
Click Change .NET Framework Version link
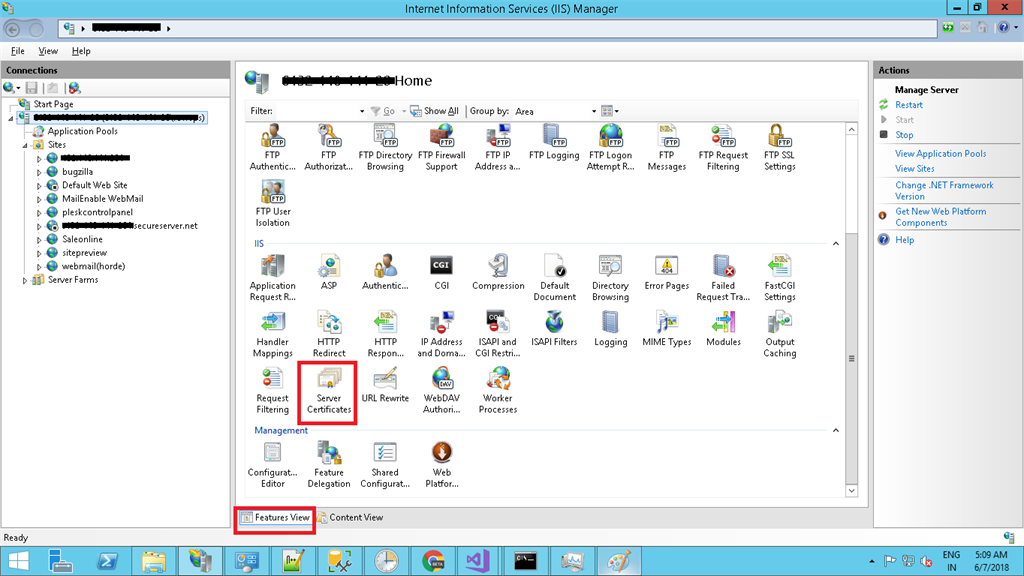point(944,191)
